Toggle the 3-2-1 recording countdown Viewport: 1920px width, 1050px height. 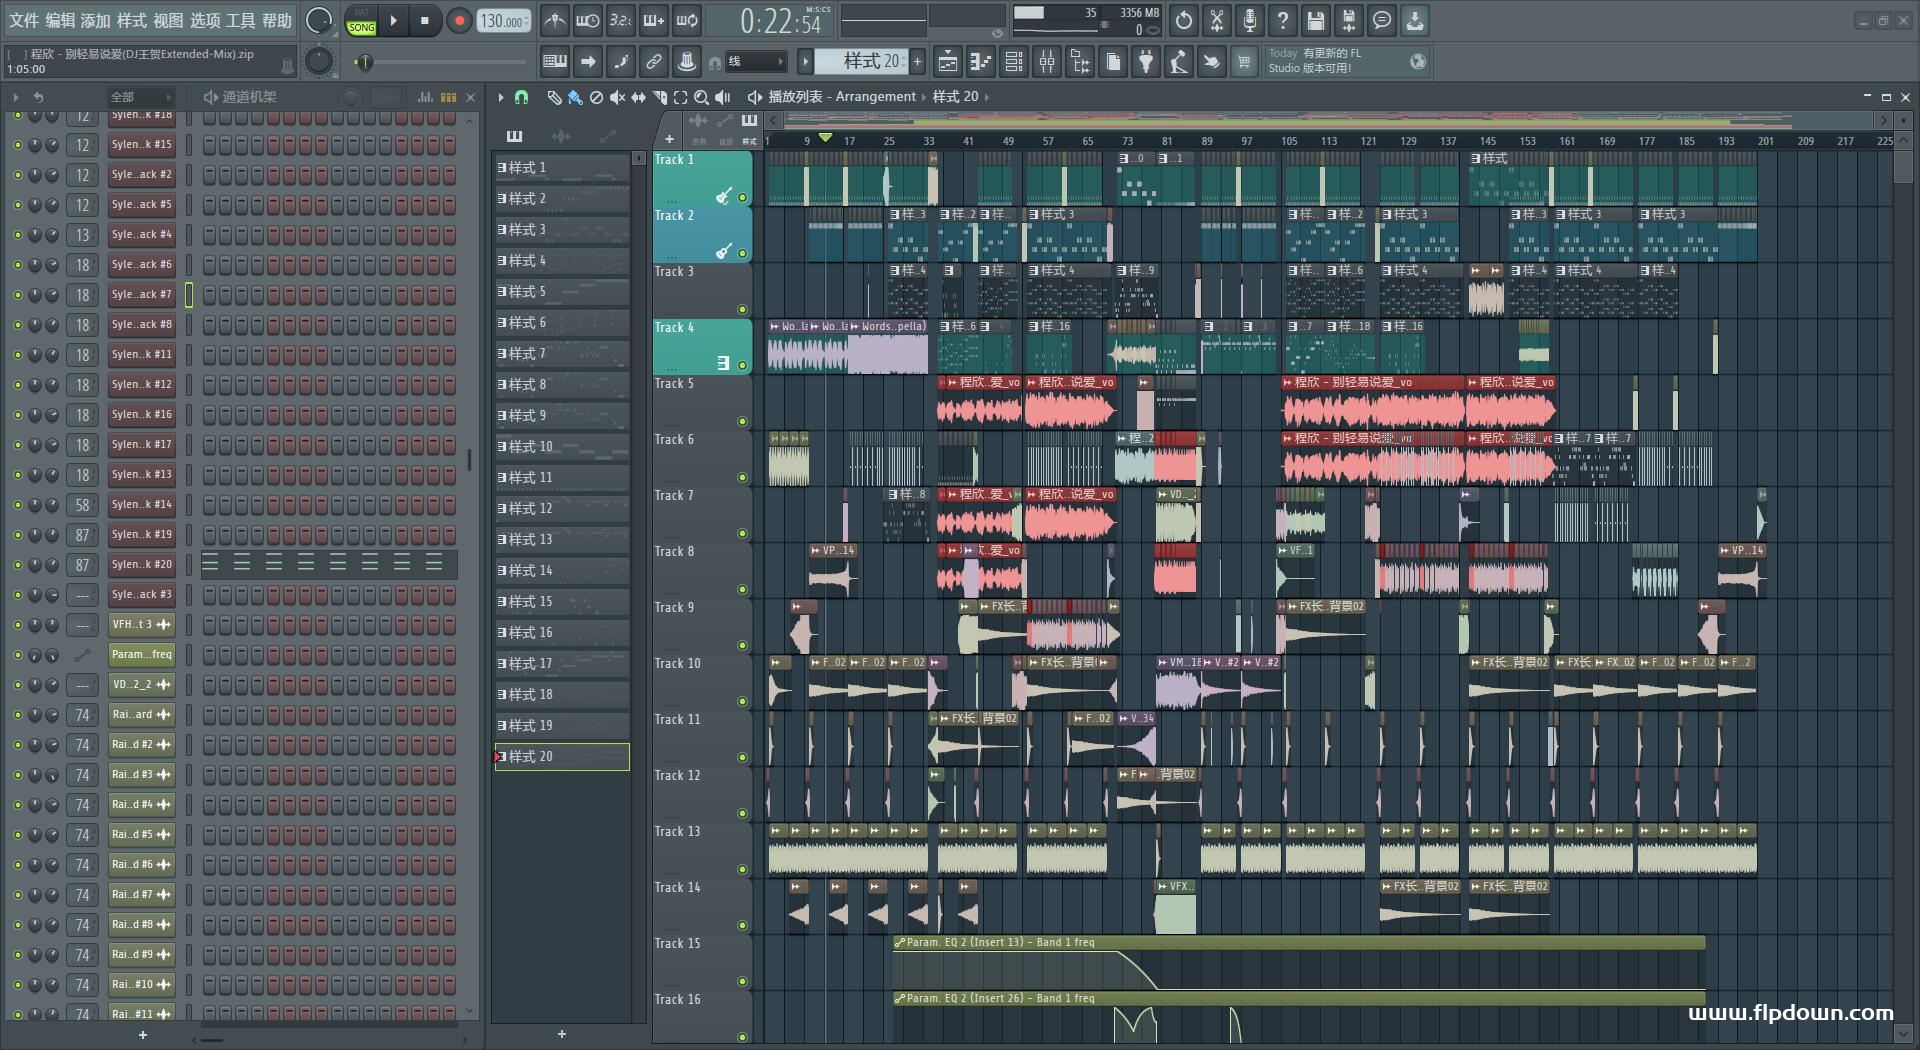pyautogui.click(x=620, y=20)
